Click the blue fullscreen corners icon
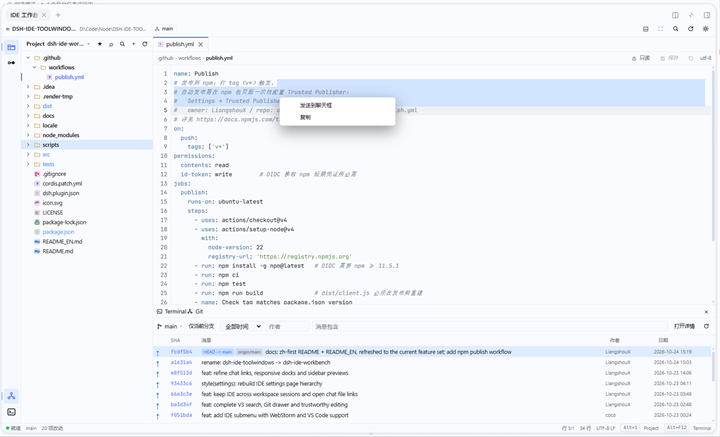The height and width of the screenshot is (437, 720). [661, 29]
